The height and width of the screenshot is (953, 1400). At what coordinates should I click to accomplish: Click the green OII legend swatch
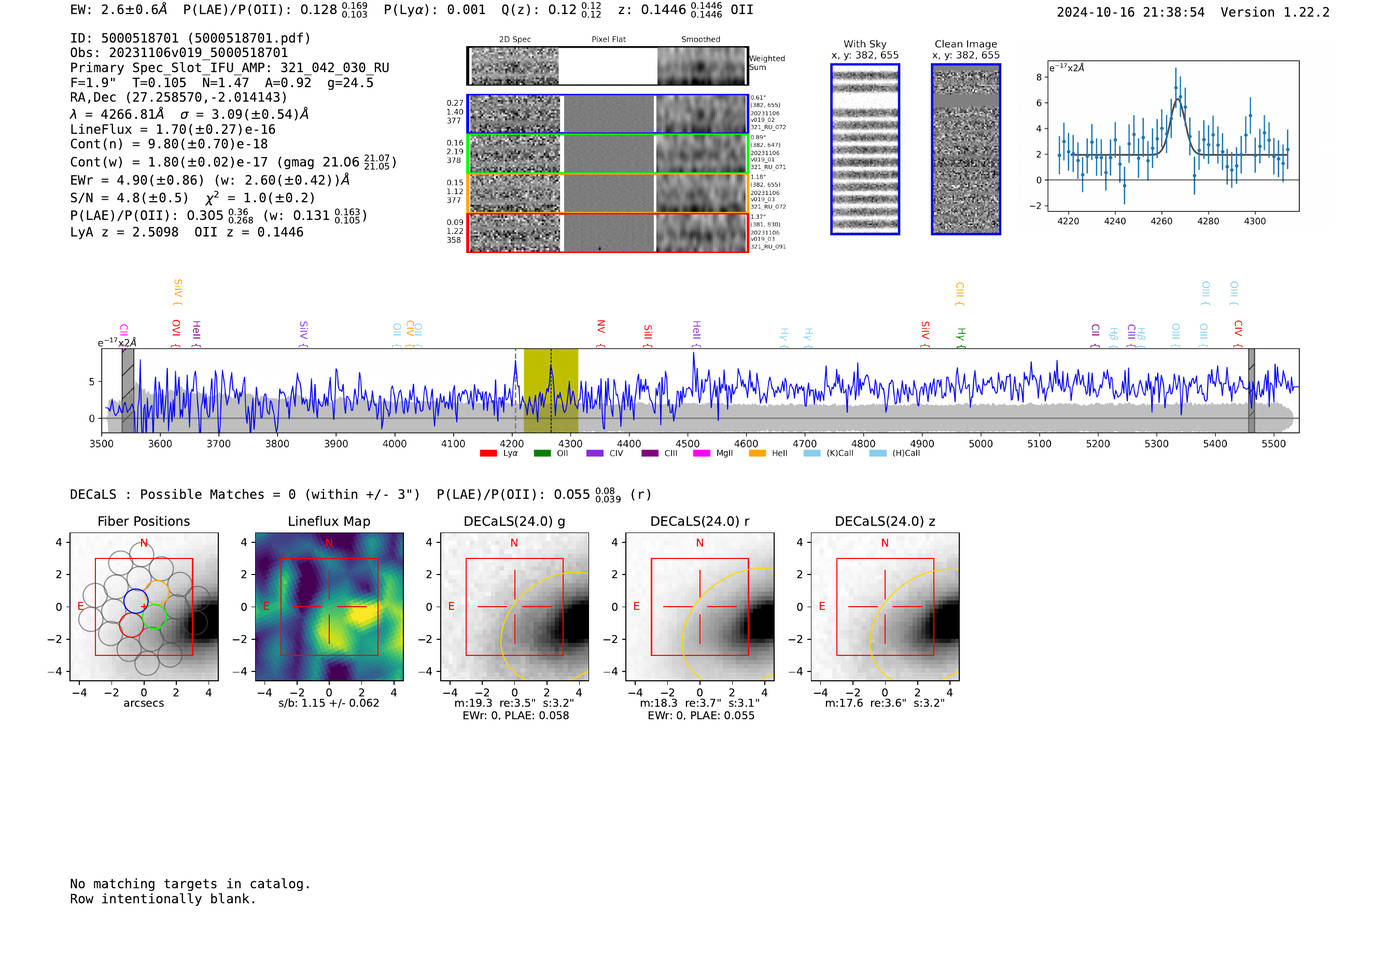542,453
